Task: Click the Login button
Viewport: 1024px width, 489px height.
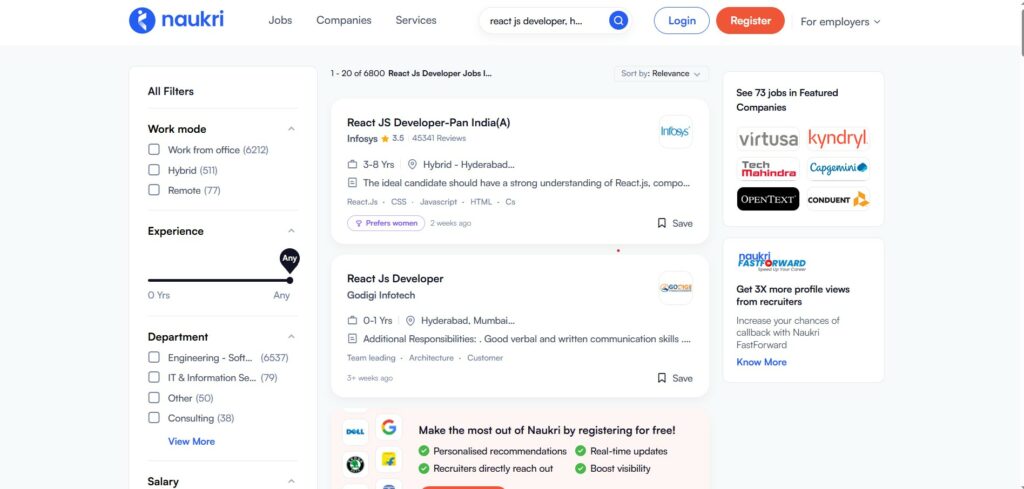Action: 682,21
